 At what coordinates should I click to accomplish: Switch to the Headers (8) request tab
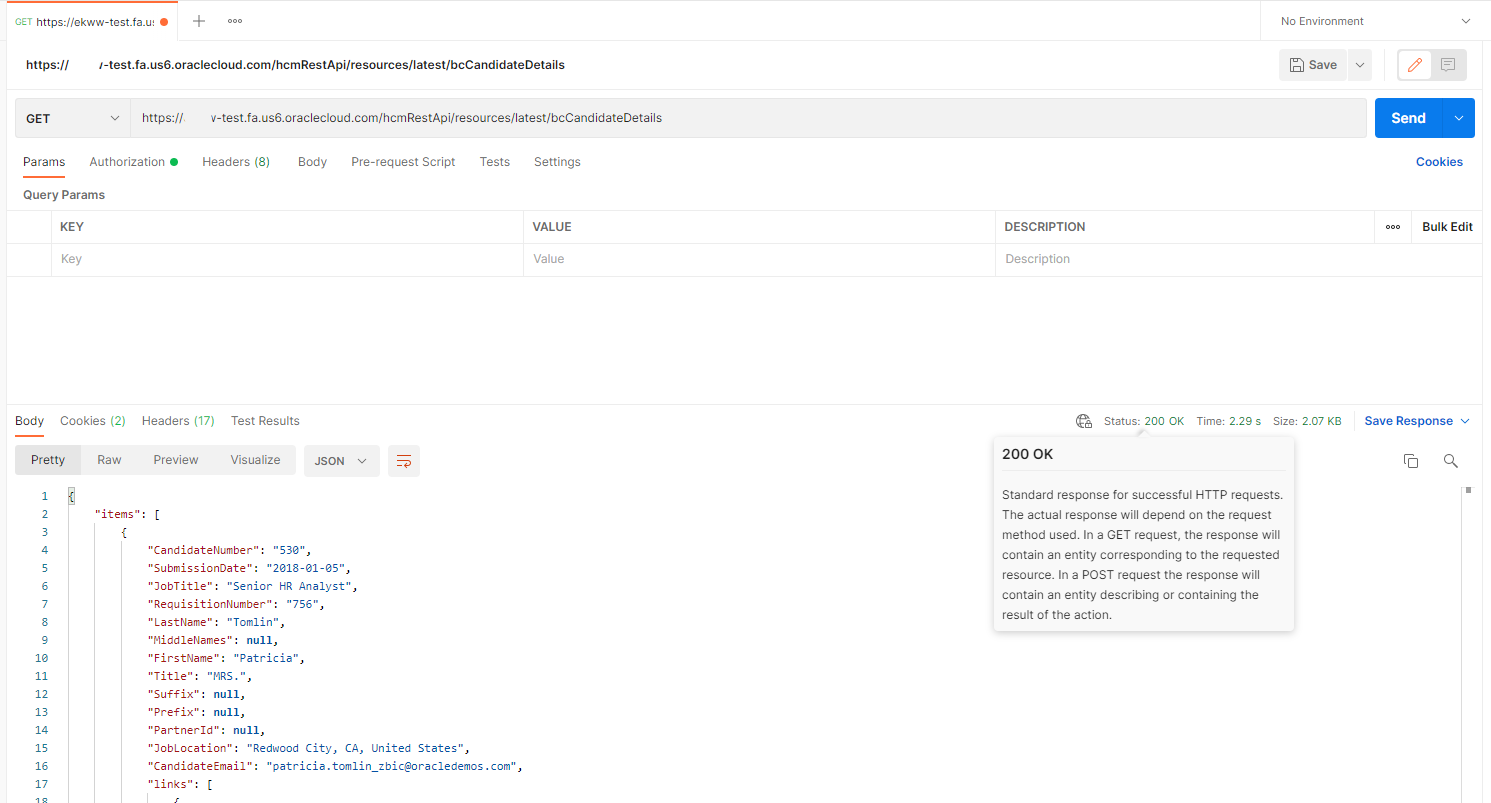coord(236,161)
